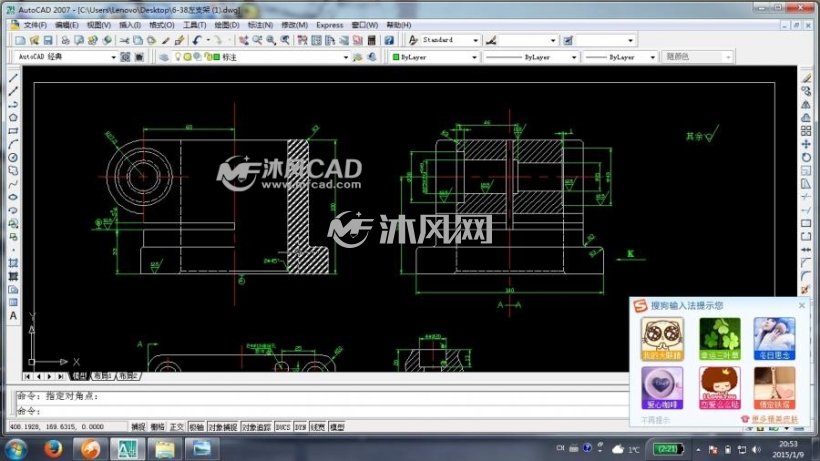The height and width of the screenshot is (461, 820).
Task: Open the table style dropdown
Action: pyautogui.click(x=630, y=40)
